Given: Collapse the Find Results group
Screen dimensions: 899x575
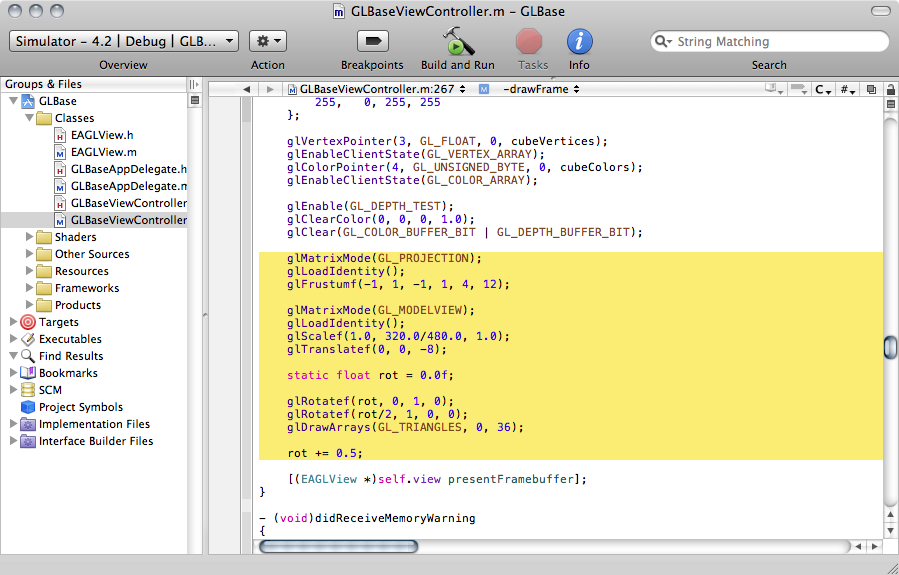Looking at the screenshot, I should coord(13,356).
